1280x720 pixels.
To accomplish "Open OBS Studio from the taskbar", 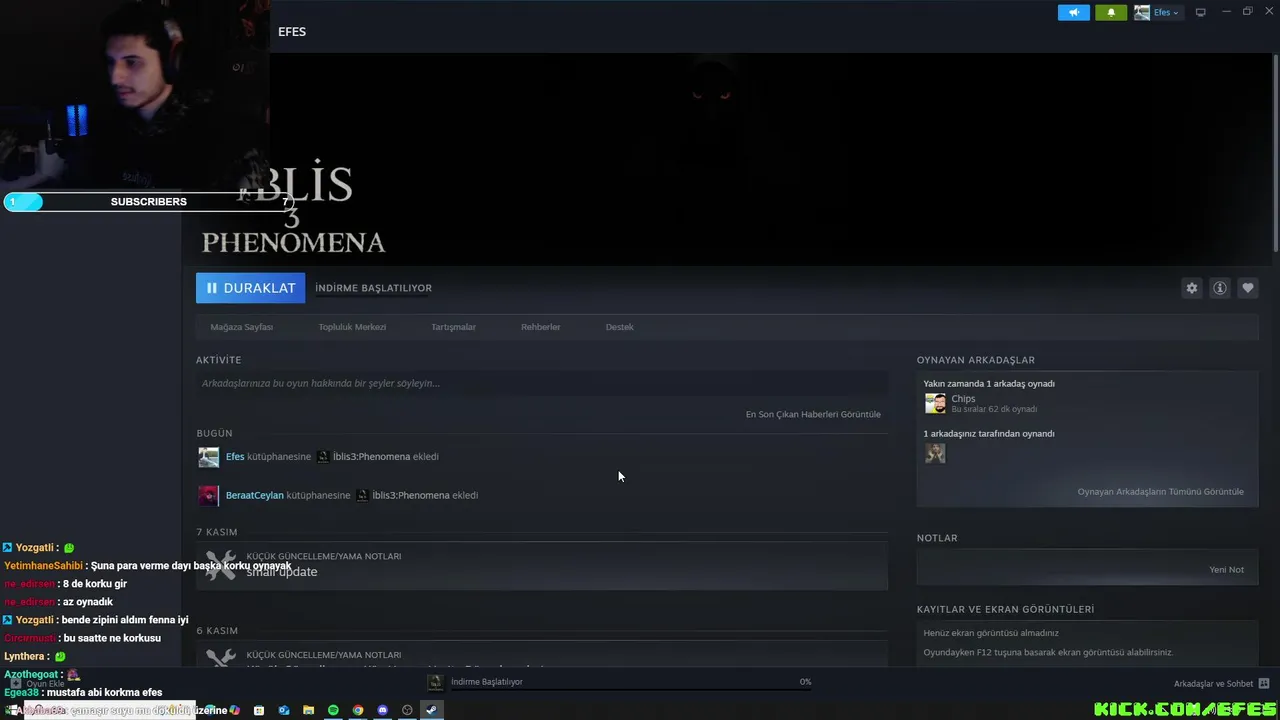I will 407,710.
